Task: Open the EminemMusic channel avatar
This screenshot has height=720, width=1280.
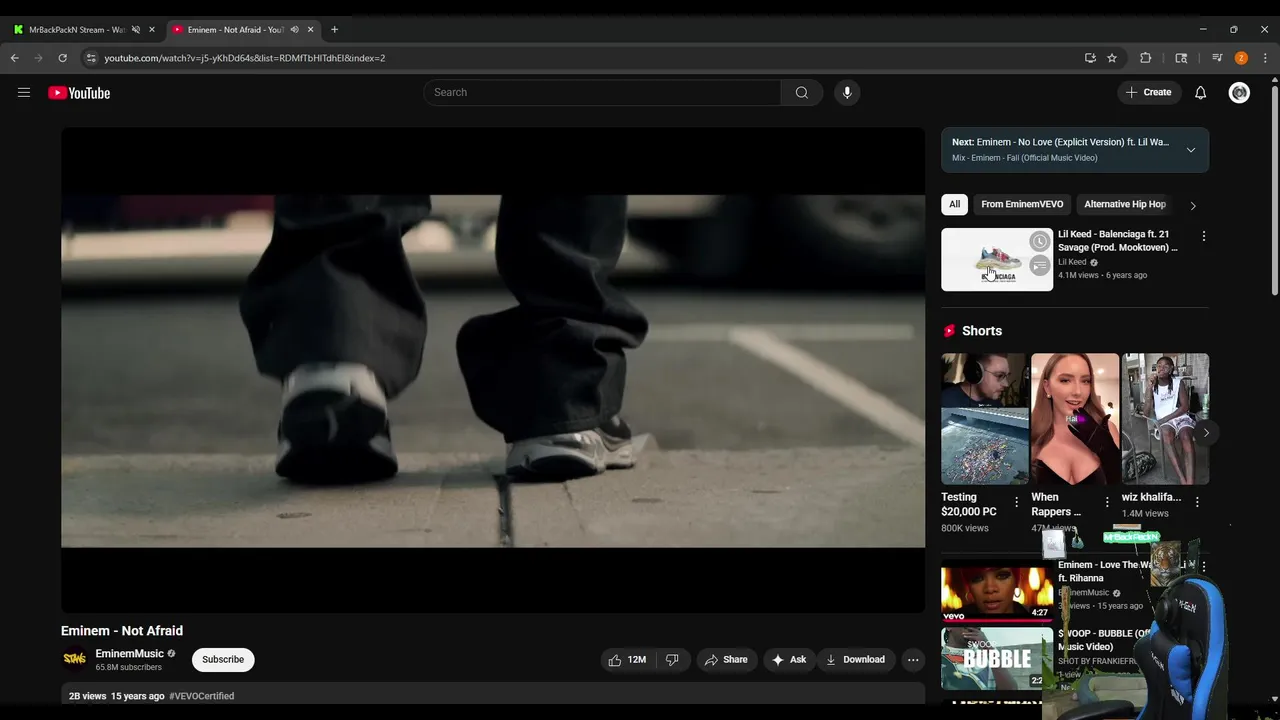Action: coord(74,659)
